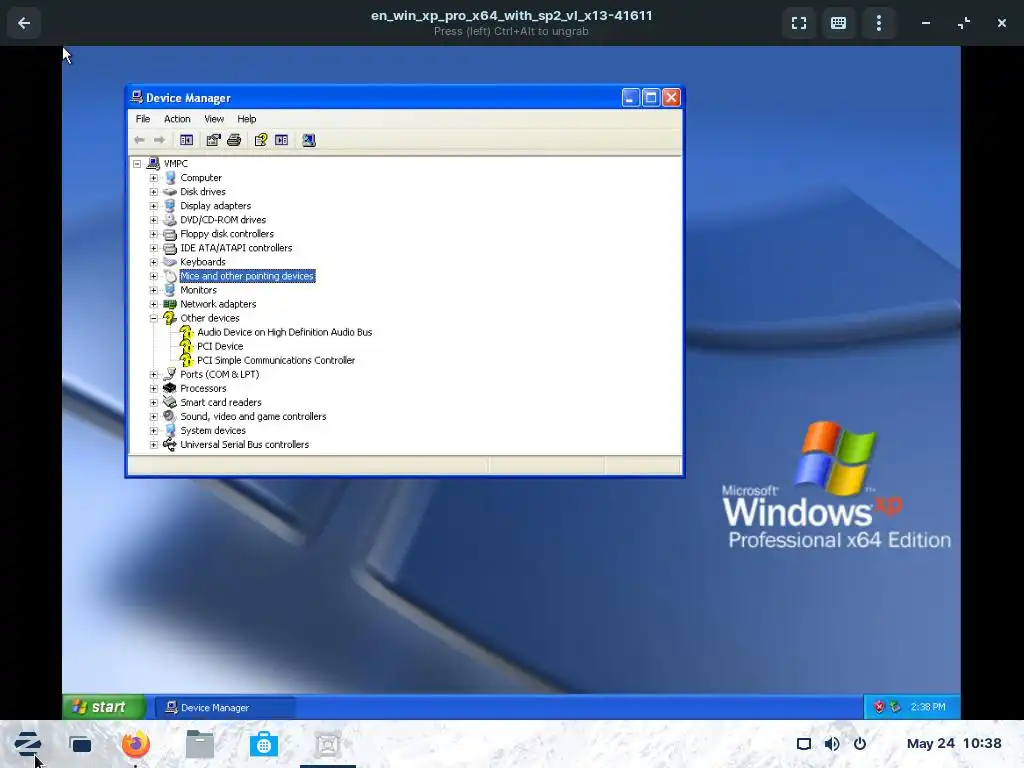
Task: Open the View menu
Action: click(214, 119)
